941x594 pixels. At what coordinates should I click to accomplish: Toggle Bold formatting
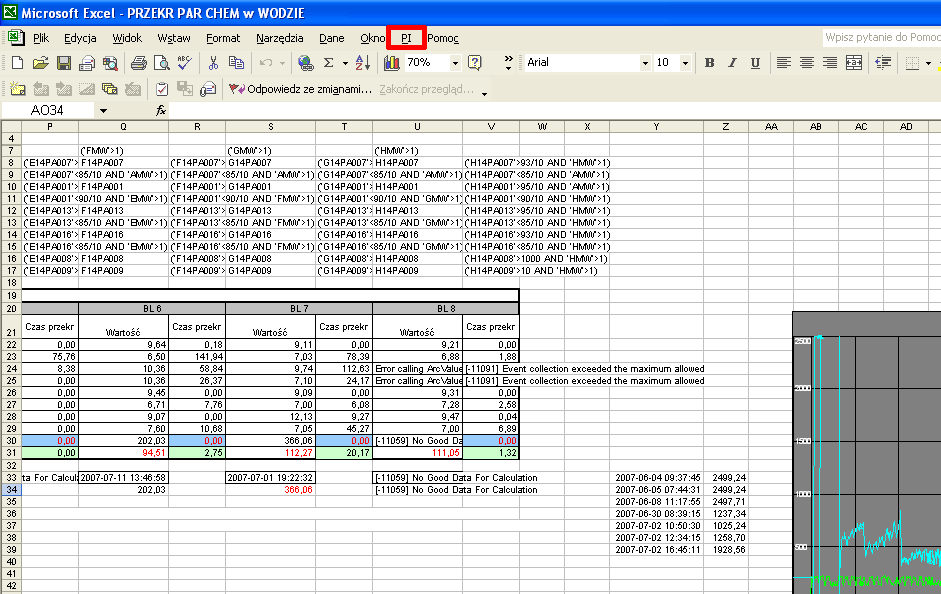tap(709, 62)
